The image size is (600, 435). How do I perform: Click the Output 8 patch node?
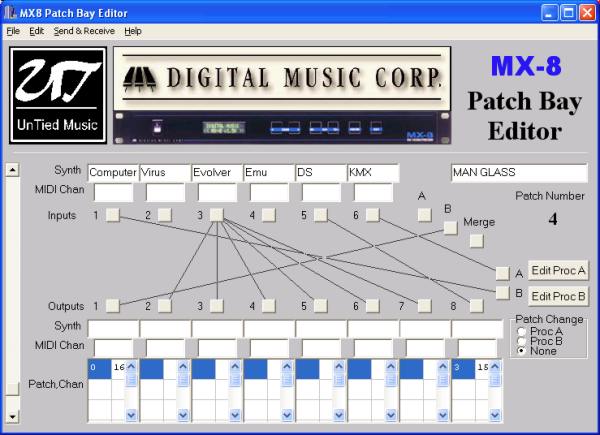pyautogui.click(x=476, y=306)
